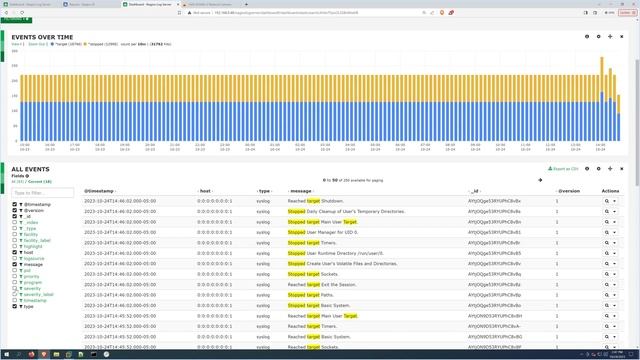Image resolution: width=640 pixels, height=360 pixels.
Task: Check the _index field checkbox
Action: 15,222
